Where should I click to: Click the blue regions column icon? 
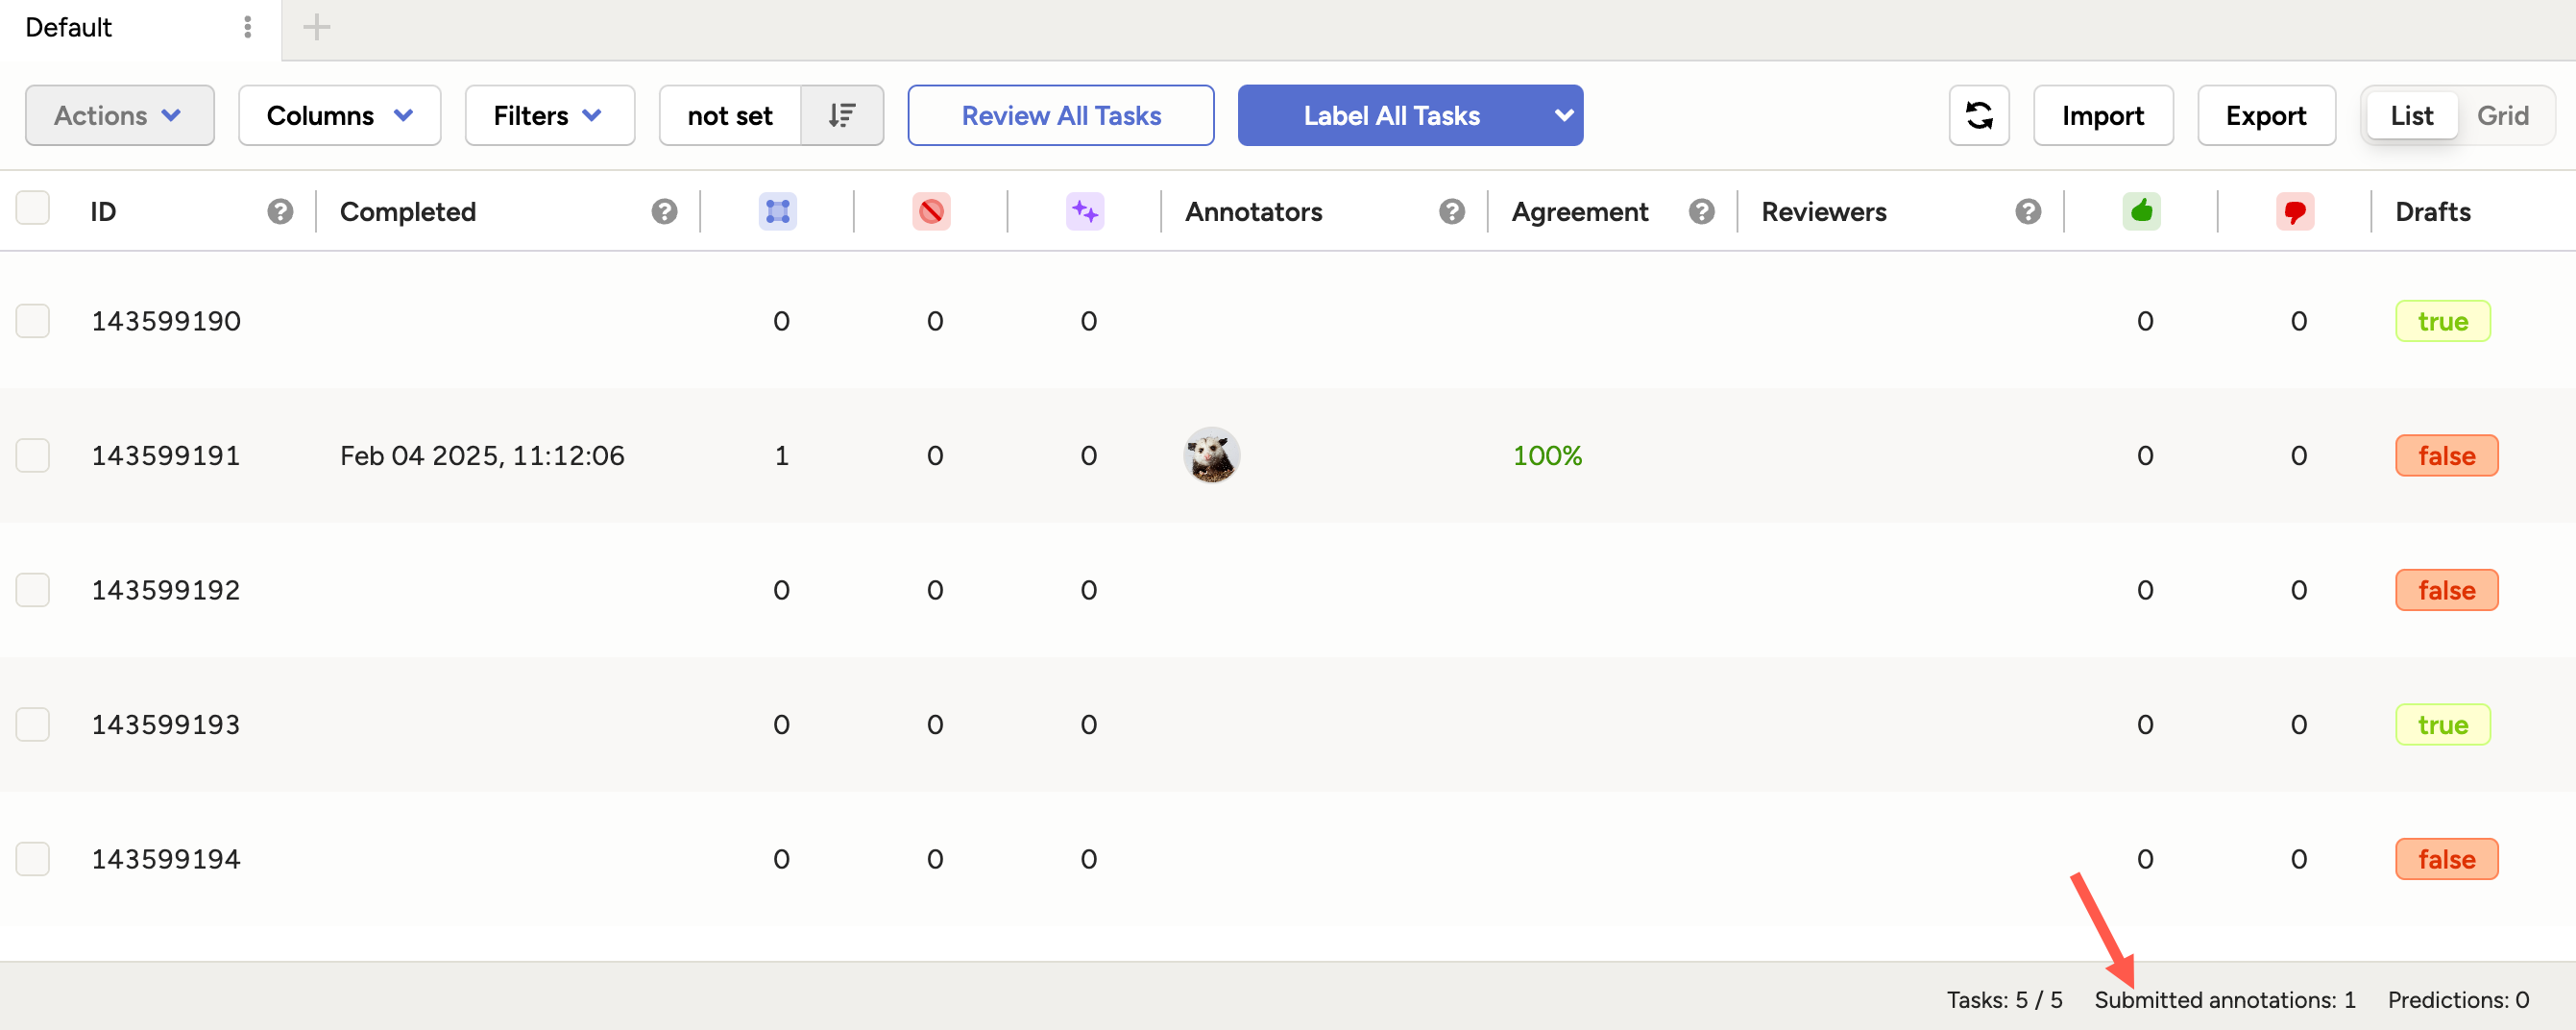(779, 211)
